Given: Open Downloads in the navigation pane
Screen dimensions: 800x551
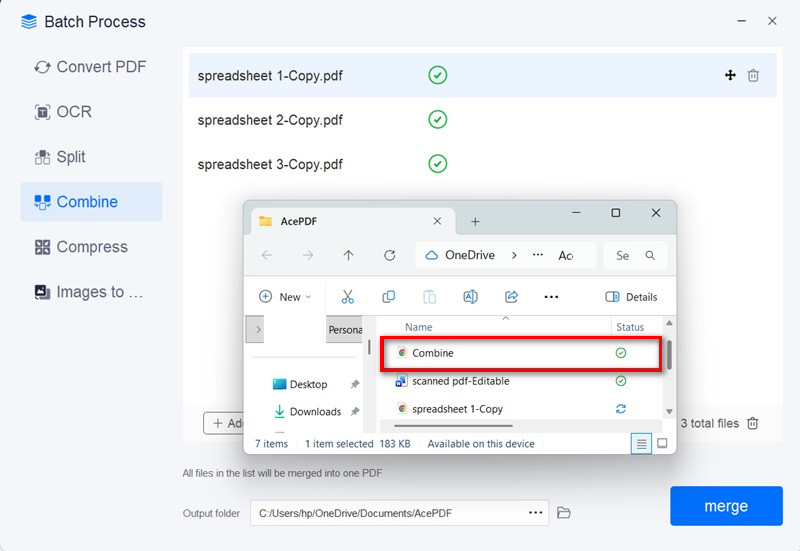Looking at the screenshot, I should coord(308,412).
